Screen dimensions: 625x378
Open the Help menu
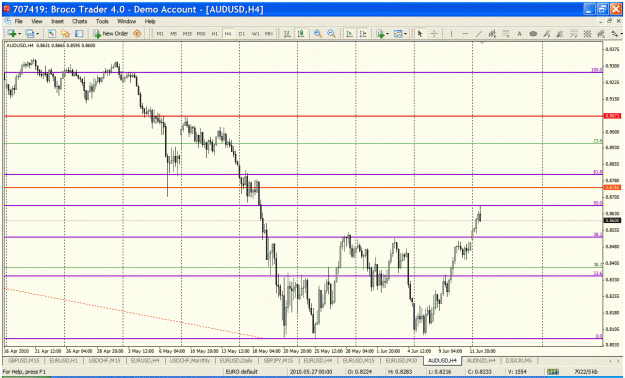(x=150, y=22)
